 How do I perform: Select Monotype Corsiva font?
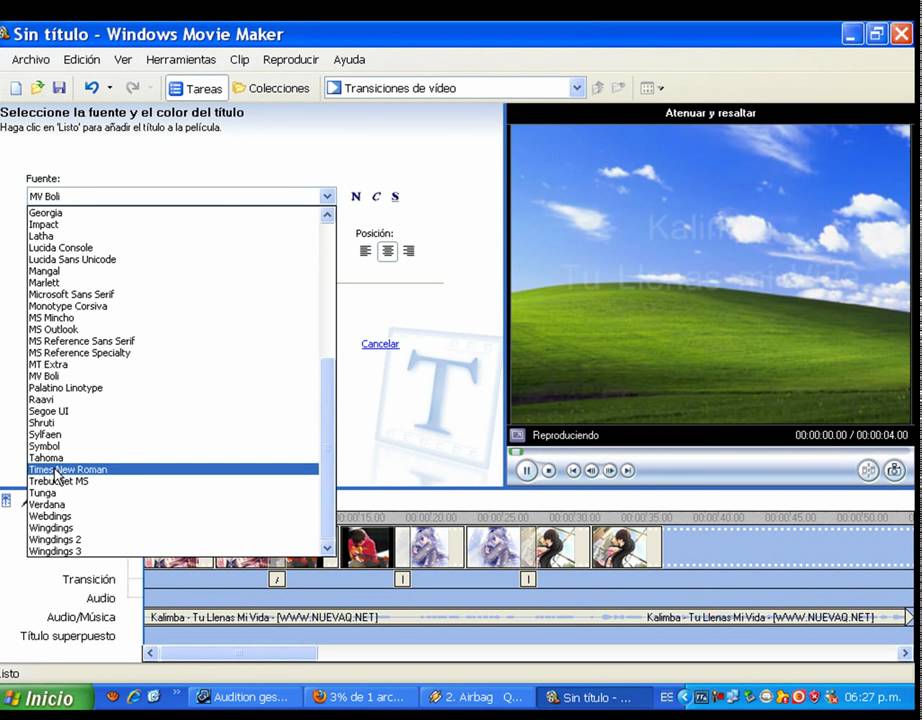pyautogui.click(x=173, y=306)
